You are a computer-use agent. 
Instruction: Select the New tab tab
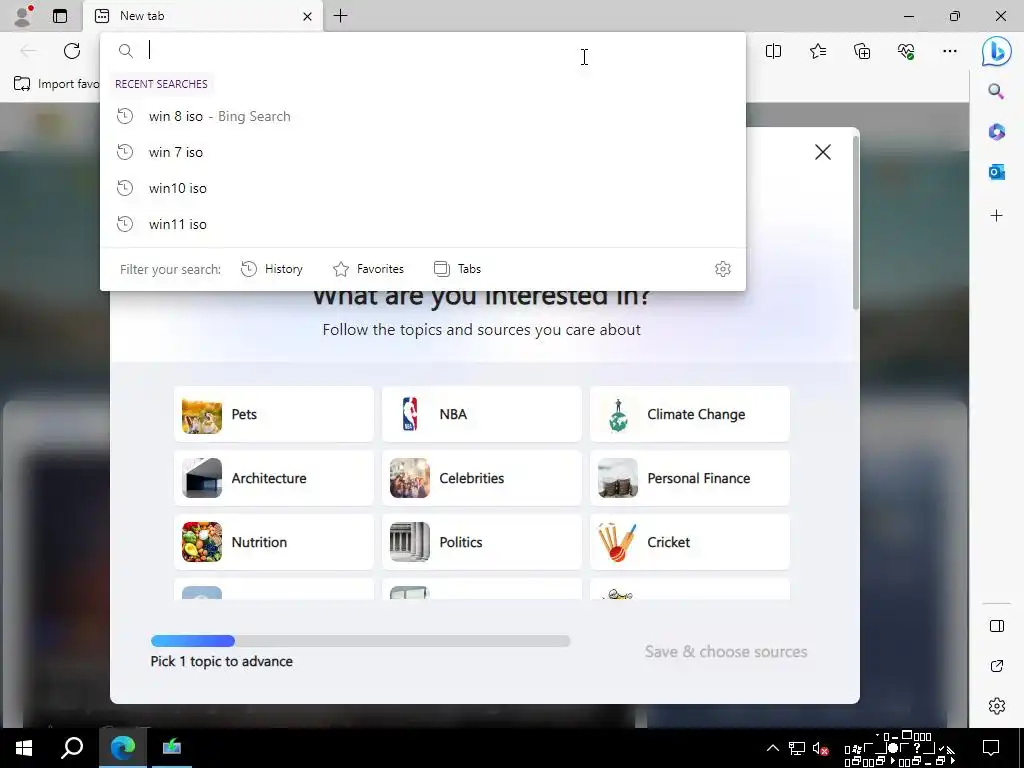[x=203, y=16]
